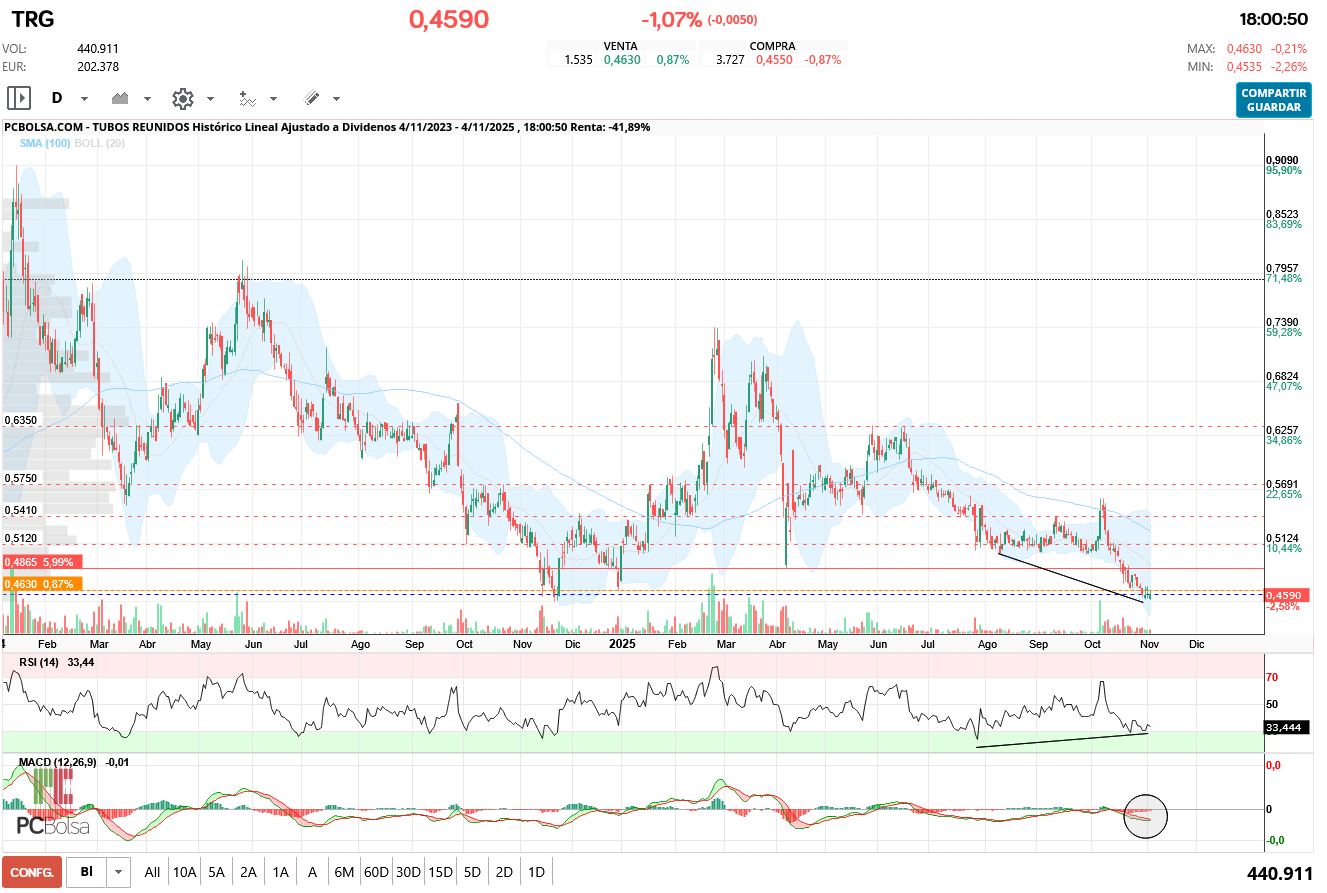Switch to the 1A time range
The image size is (1327, 893).
tap(280, 872)
